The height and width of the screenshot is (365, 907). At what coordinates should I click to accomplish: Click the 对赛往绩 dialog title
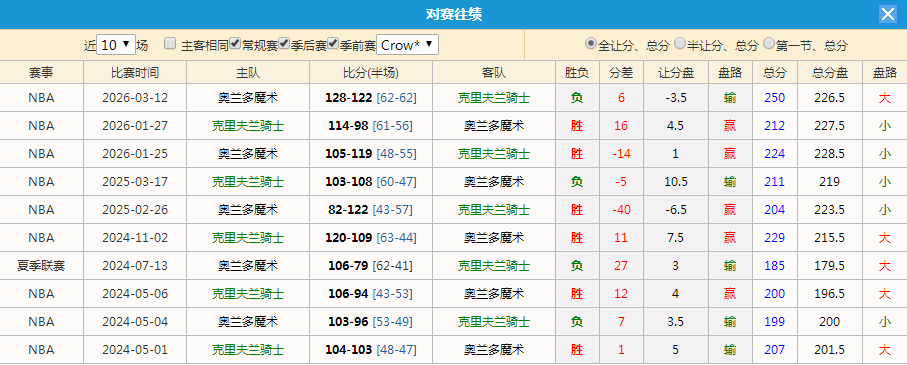click(x=454, y=14)
